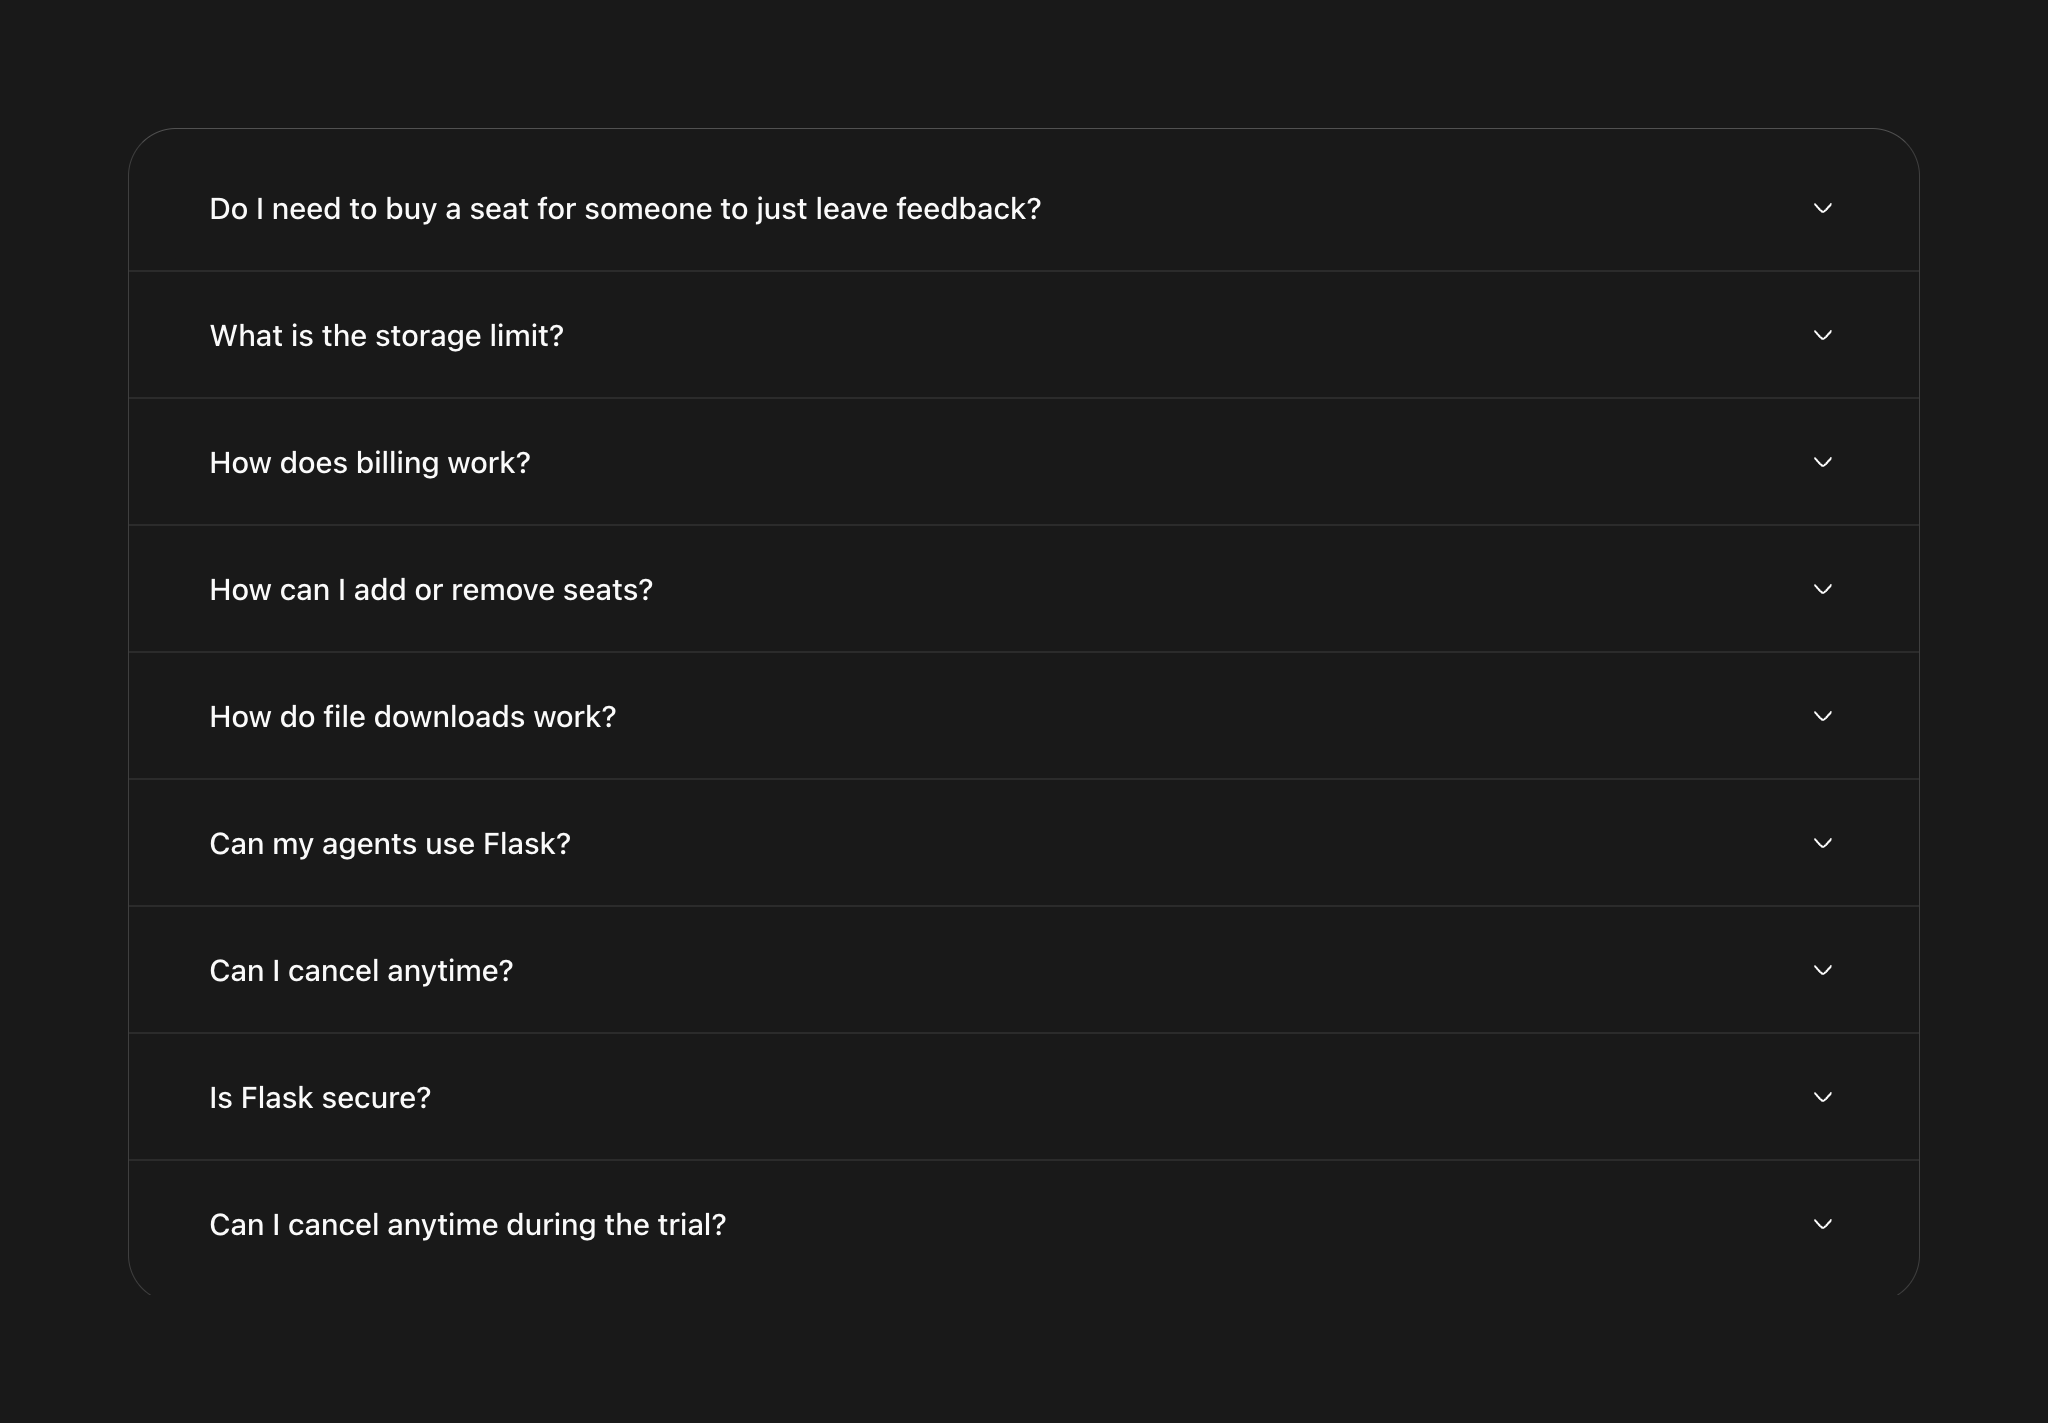
Task: Expand Can I cancel anytime chevron
Action: click(1822, 970)
